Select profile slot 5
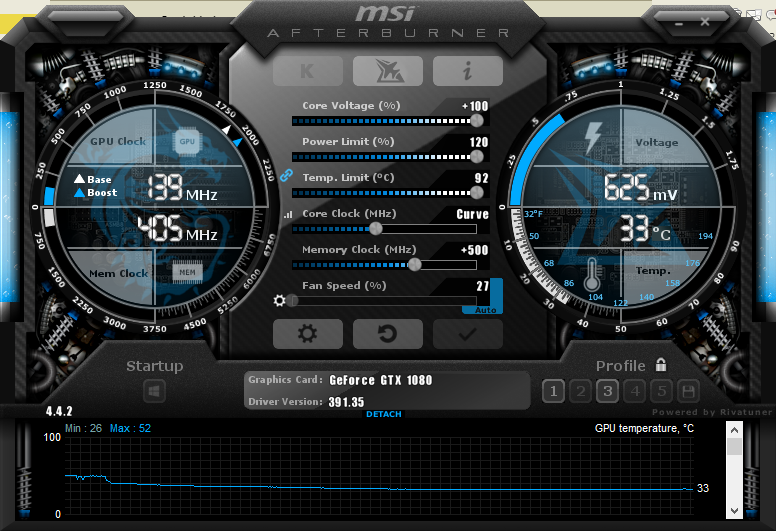776x531 pixels. [x=661, y=391]
